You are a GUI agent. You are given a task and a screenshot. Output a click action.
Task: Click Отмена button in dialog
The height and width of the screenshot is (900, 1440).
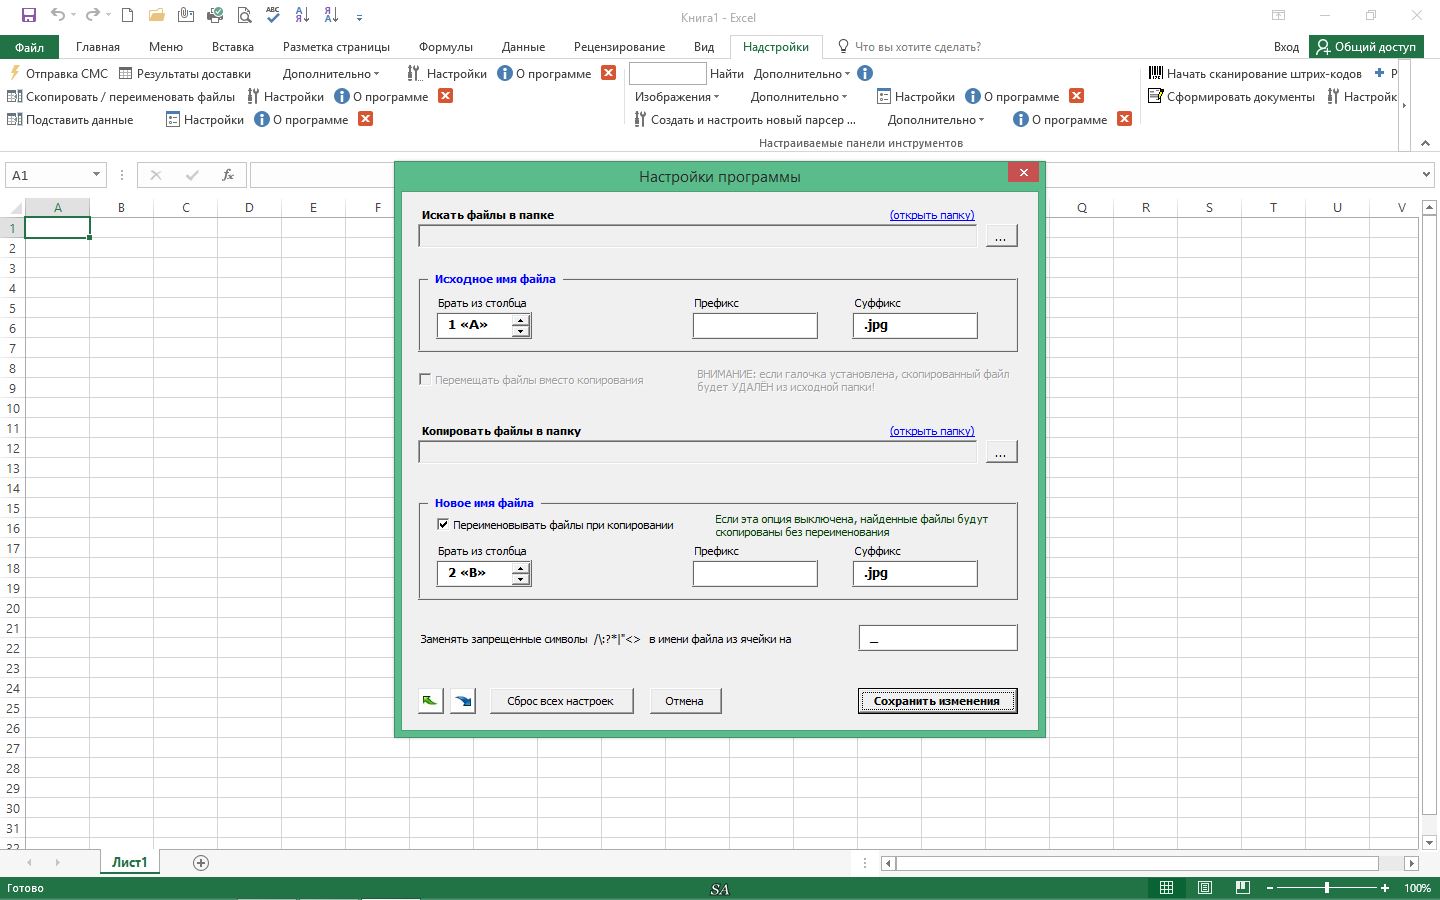tap(685, 701)
